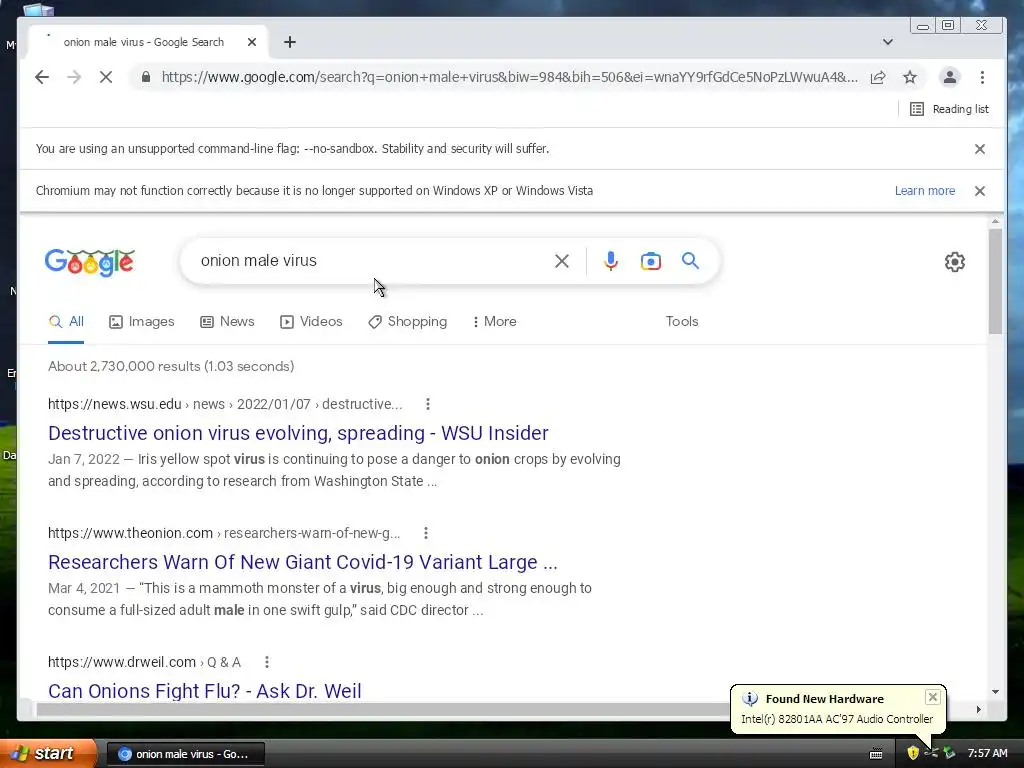Image resolution: width=1024 pixels, height=768 pixels.
Task: Click the share page icon in the address bar
Action: (x=878, y=77)
